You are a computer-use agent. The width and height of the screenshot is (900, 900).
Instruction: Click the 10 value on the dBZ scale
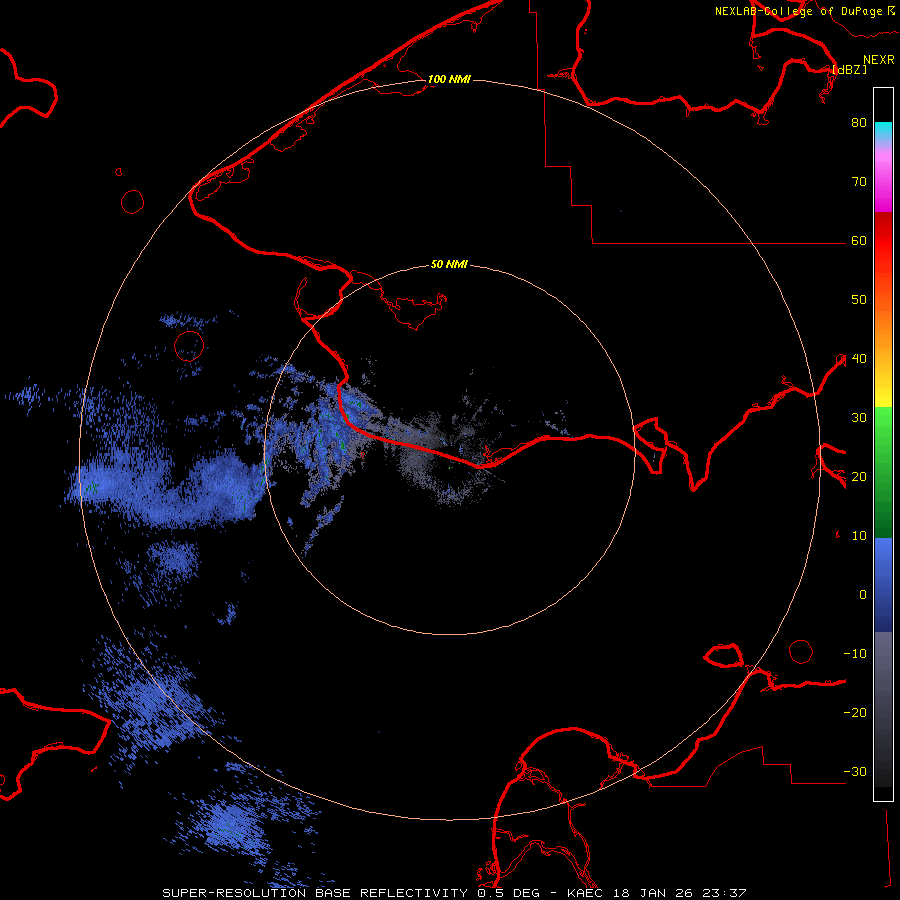[x=859, y=536]
